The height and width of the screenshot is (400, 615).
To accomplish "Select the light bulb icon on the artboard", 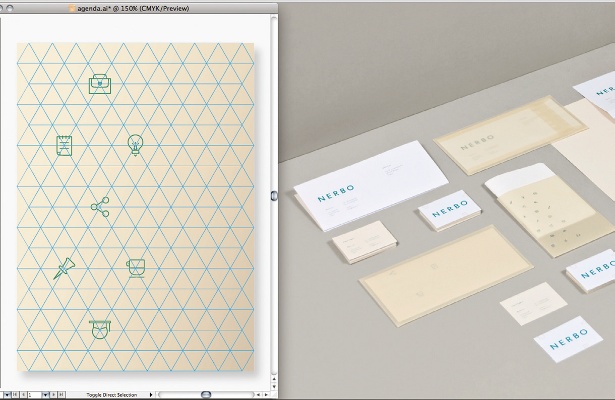I will point(135,145).
